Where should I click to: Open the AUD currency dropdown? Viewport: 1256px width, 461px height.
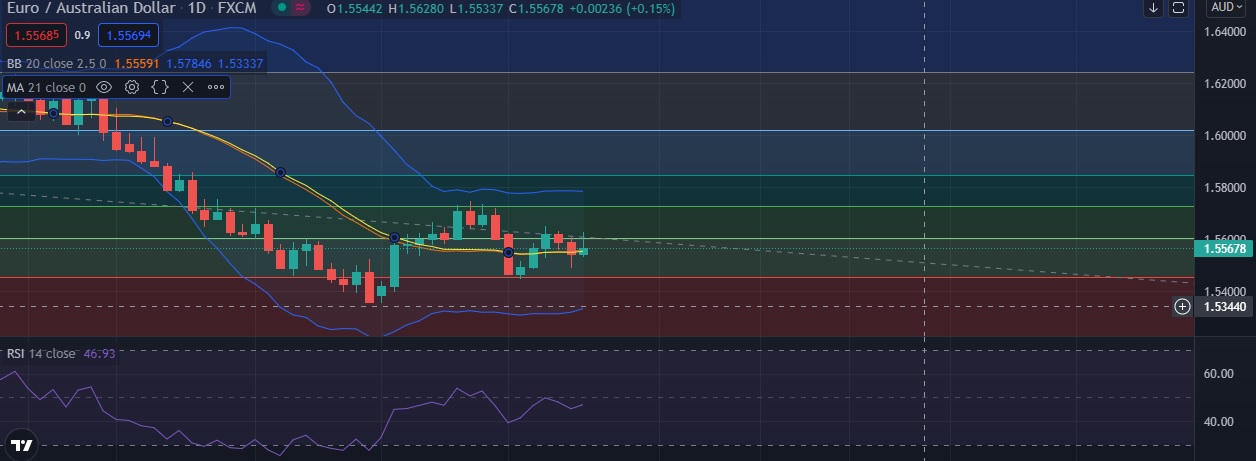tap(1226, 7)
